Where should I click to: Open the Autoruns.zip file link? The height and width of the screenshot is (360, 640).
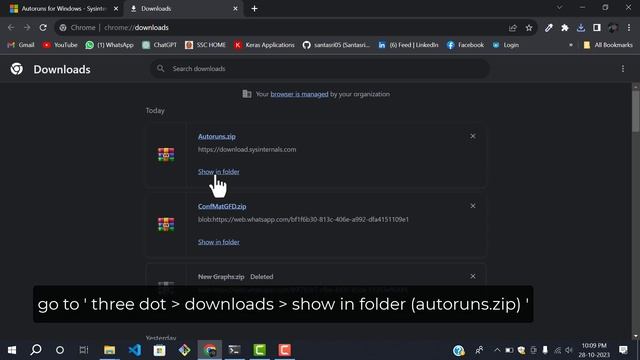point(217,137)
